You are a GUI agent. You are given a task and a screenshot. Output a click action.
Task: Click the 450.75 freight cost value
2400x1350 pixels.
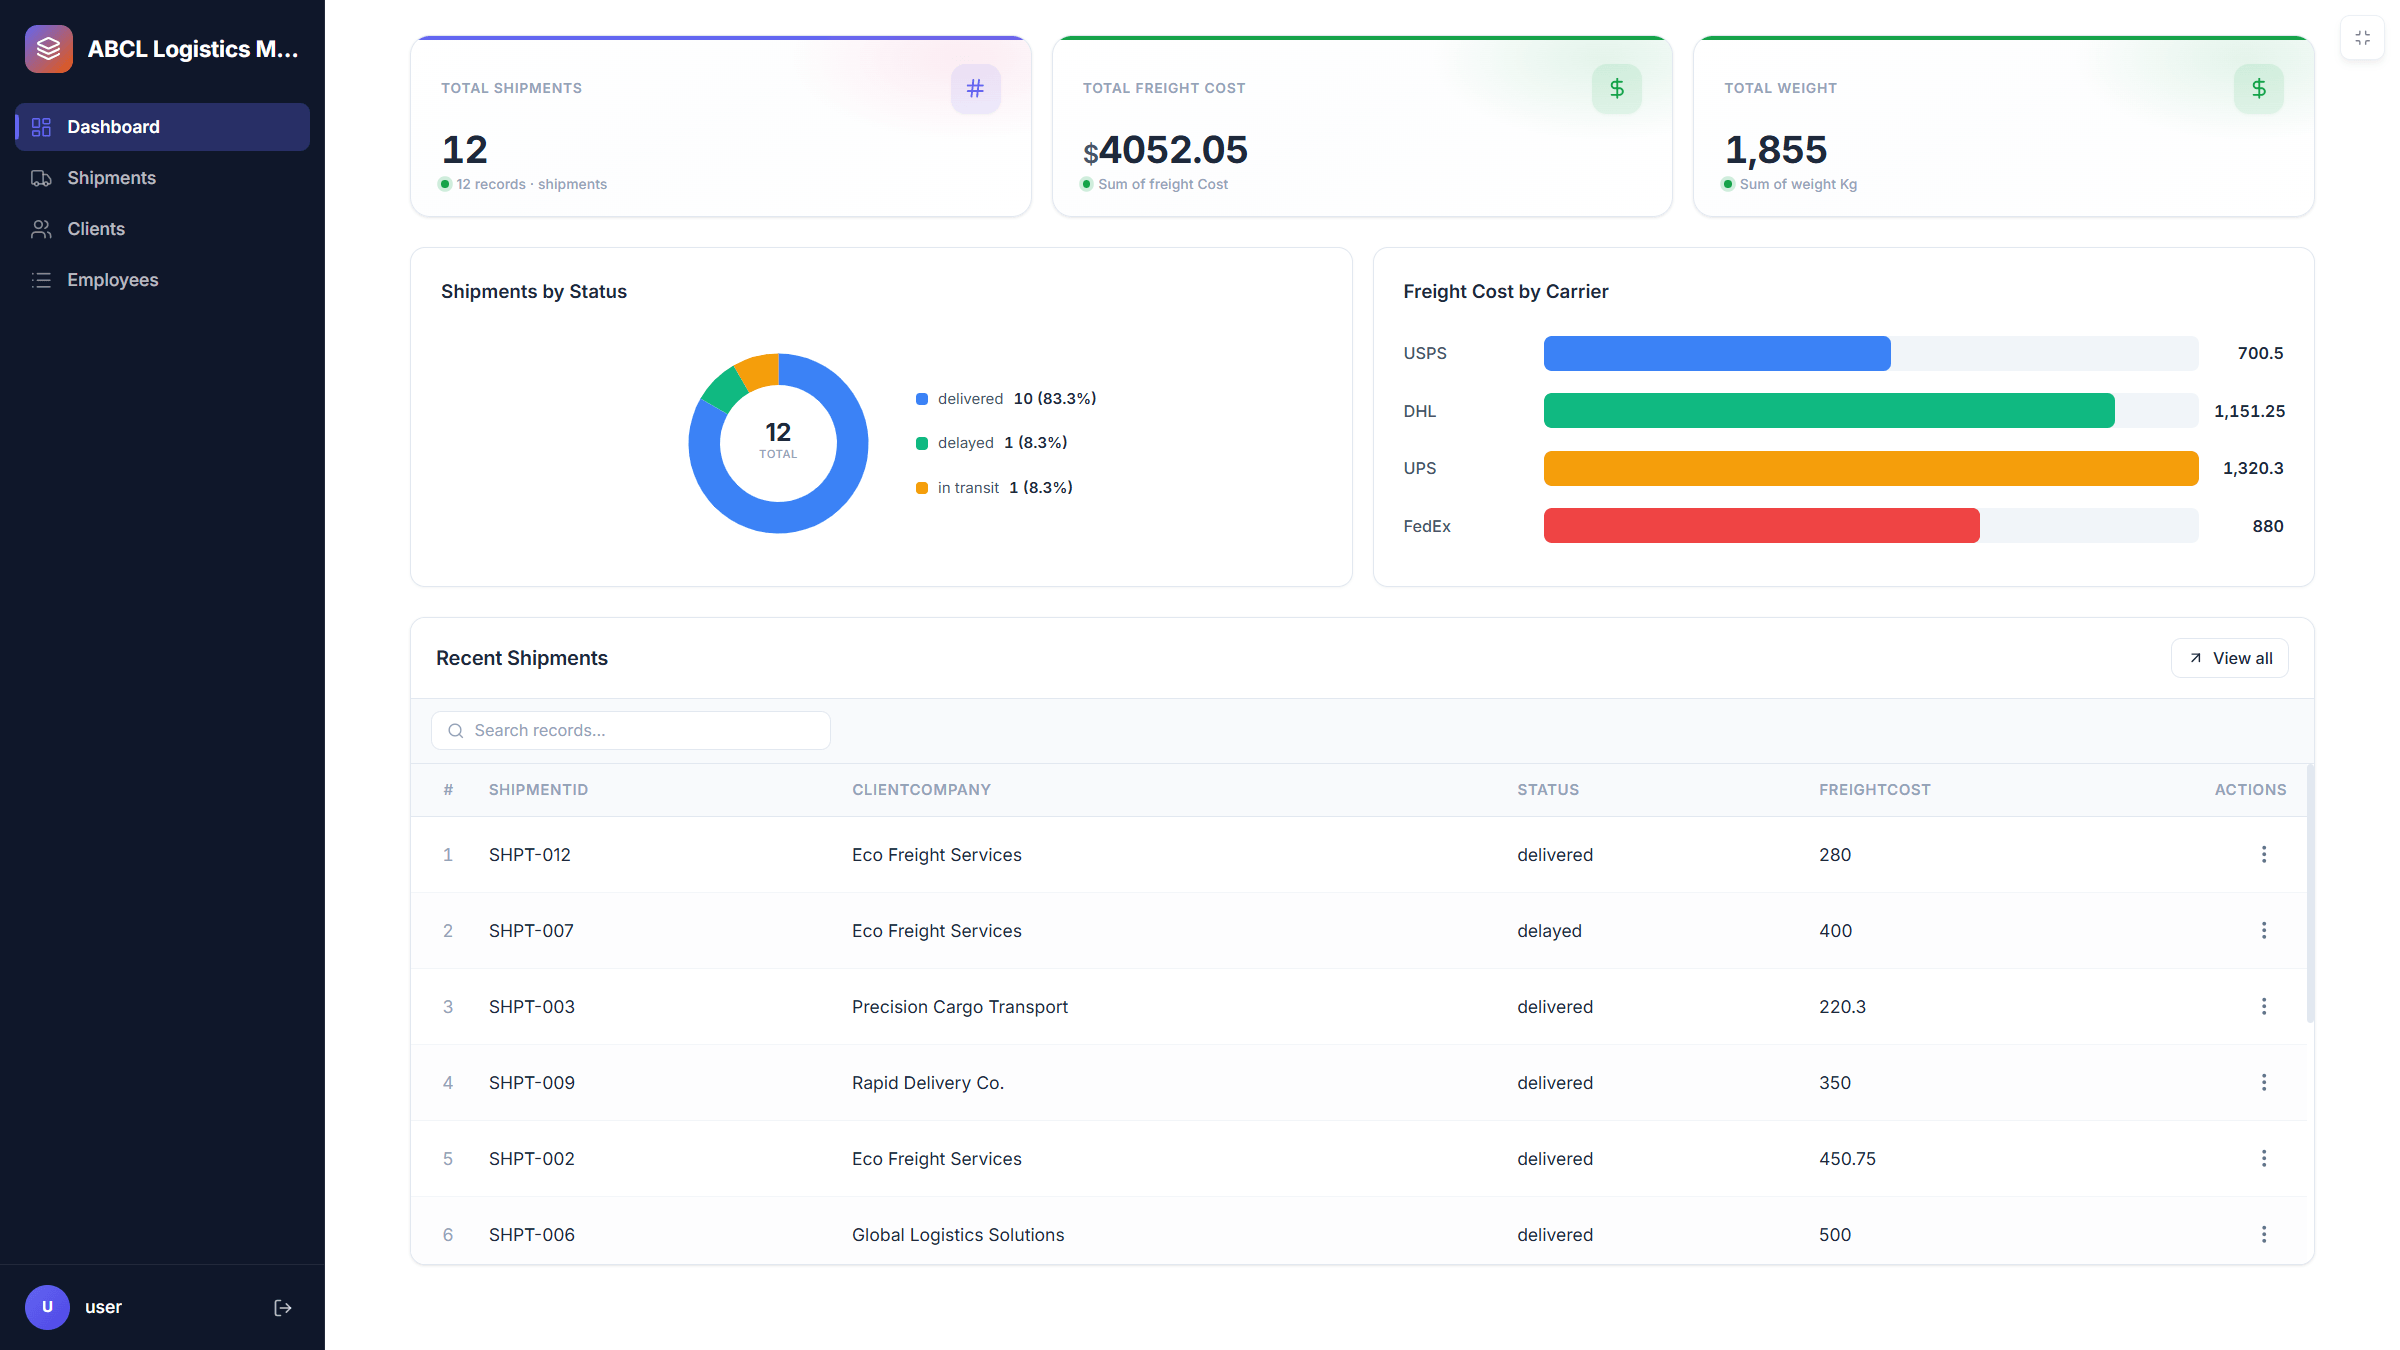coord(1847,1159)
